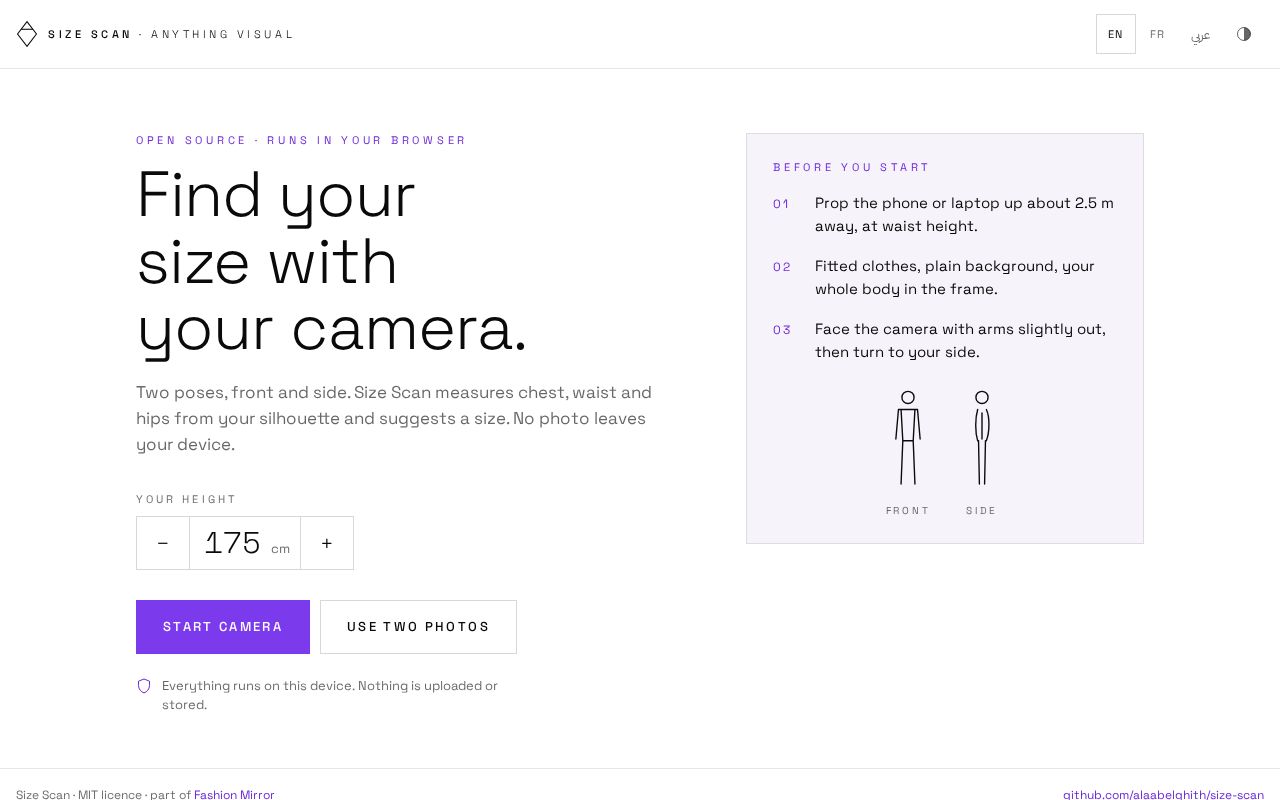Click step 03 'Face the camera' text

click(960, 341)
